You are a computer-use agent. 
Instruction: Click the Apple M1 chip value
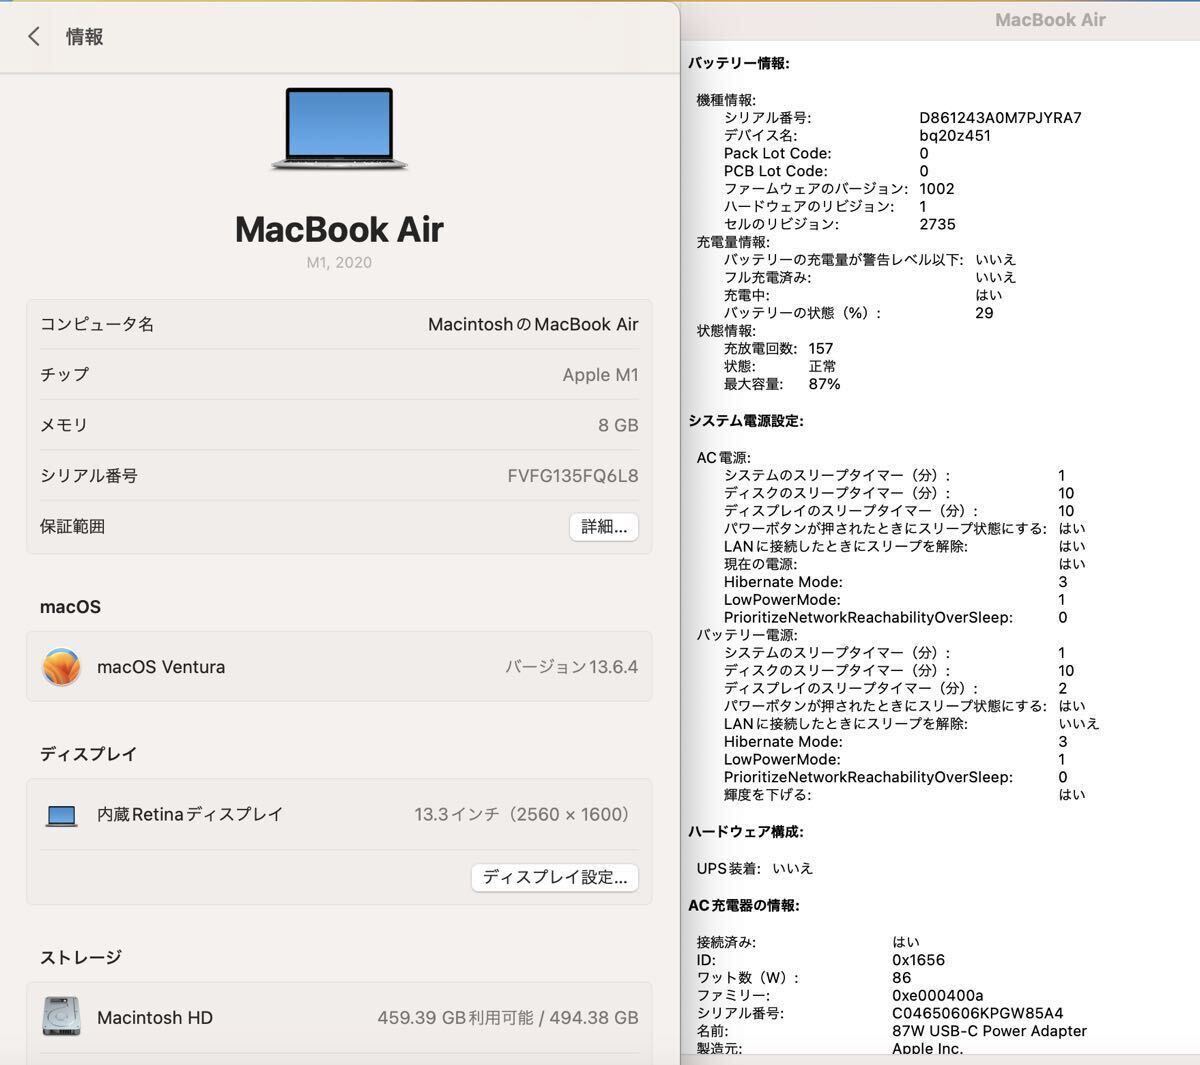600,375
